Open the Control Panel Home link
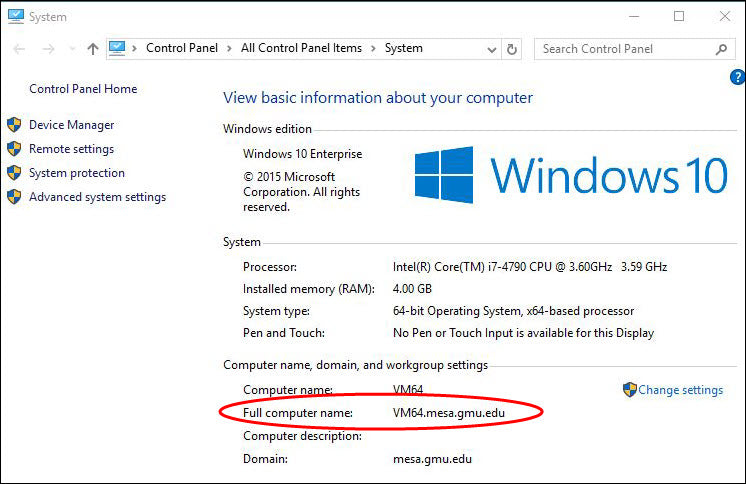This screenshot has height=484, width=746. point(83,89)
